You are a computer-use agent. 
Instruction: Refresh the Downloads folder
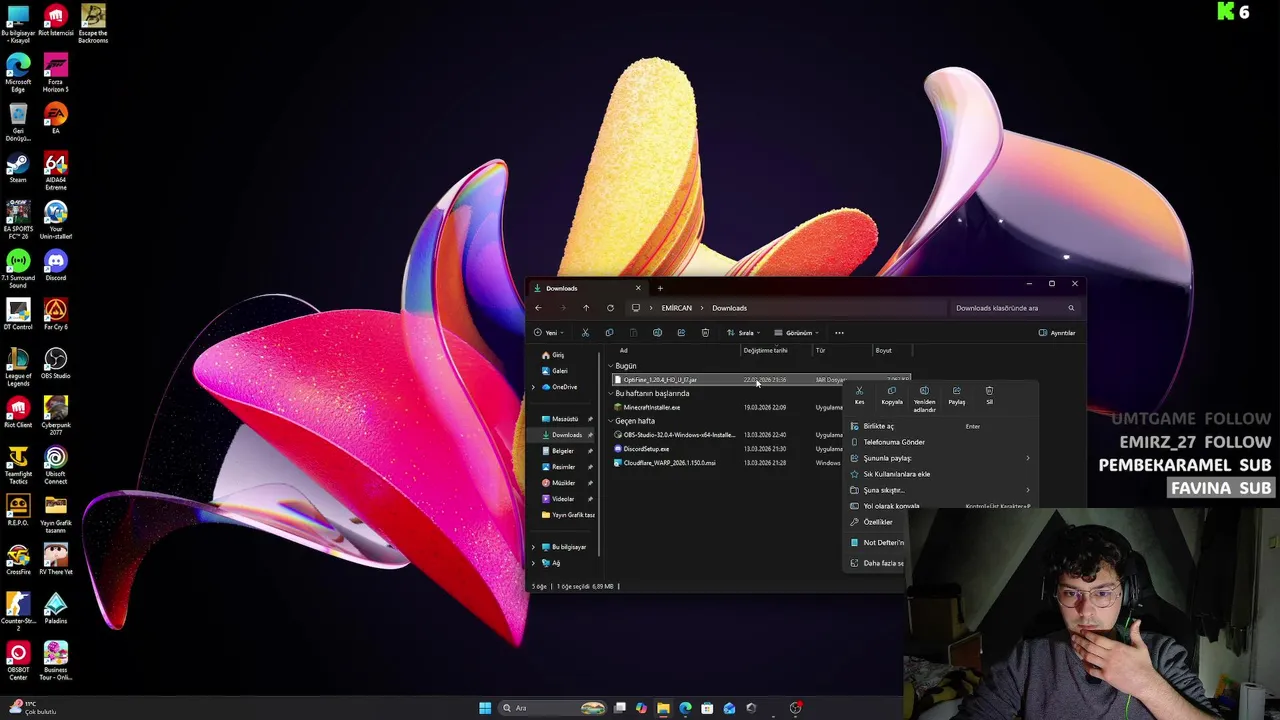(x=610, y=308)
